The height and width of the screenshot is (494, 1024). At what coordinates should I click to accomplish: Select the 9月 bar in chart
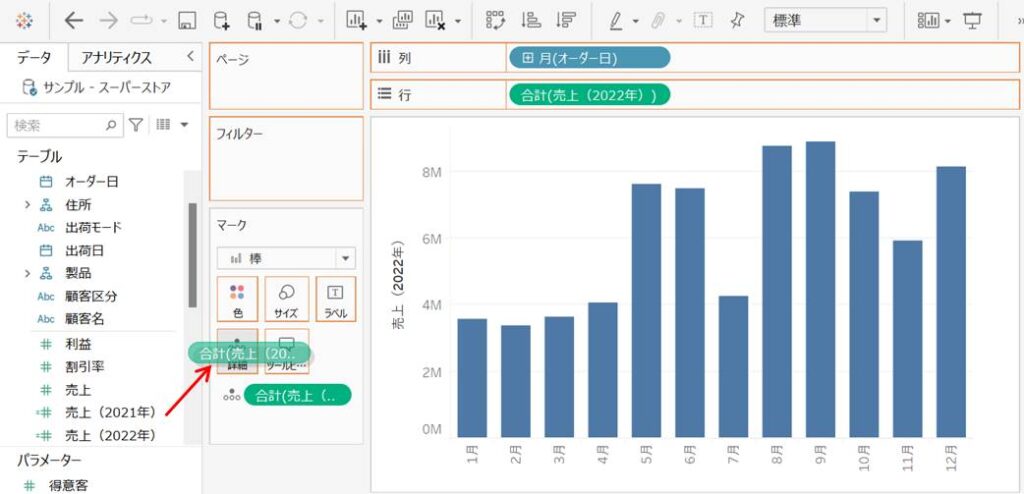[x=820, y=289]
